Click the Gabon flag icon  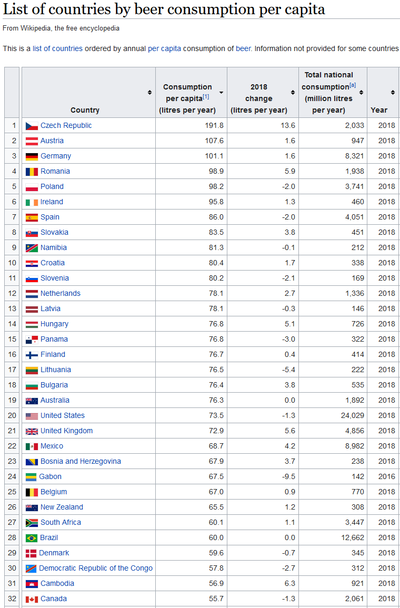coord(31,477)
